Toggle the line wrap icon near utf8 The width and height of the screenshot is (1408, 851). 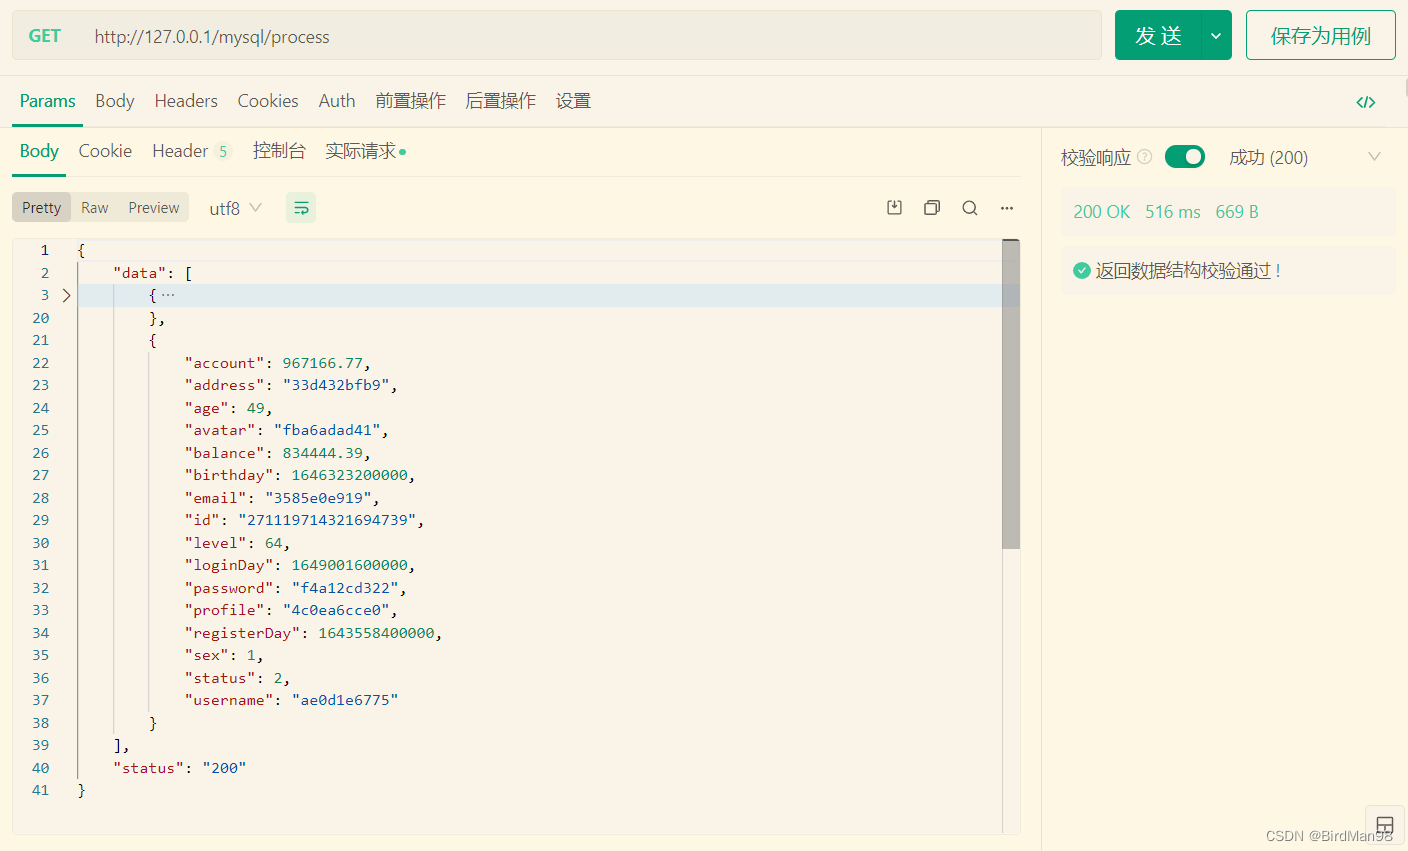[300, 207]
